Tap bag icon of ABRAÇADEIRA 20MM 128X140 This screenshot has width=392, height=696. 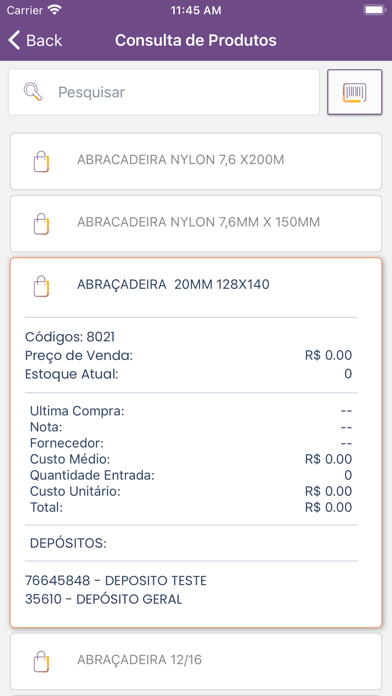(x=41, y=286)
